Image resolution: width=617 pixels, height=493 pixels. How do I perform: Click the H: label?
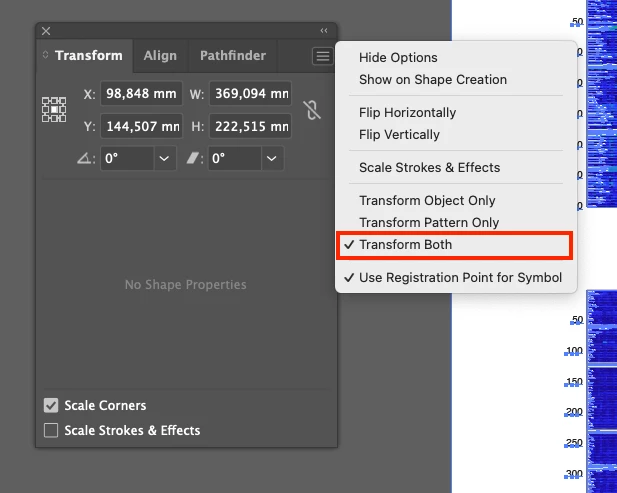click(198, 127)
